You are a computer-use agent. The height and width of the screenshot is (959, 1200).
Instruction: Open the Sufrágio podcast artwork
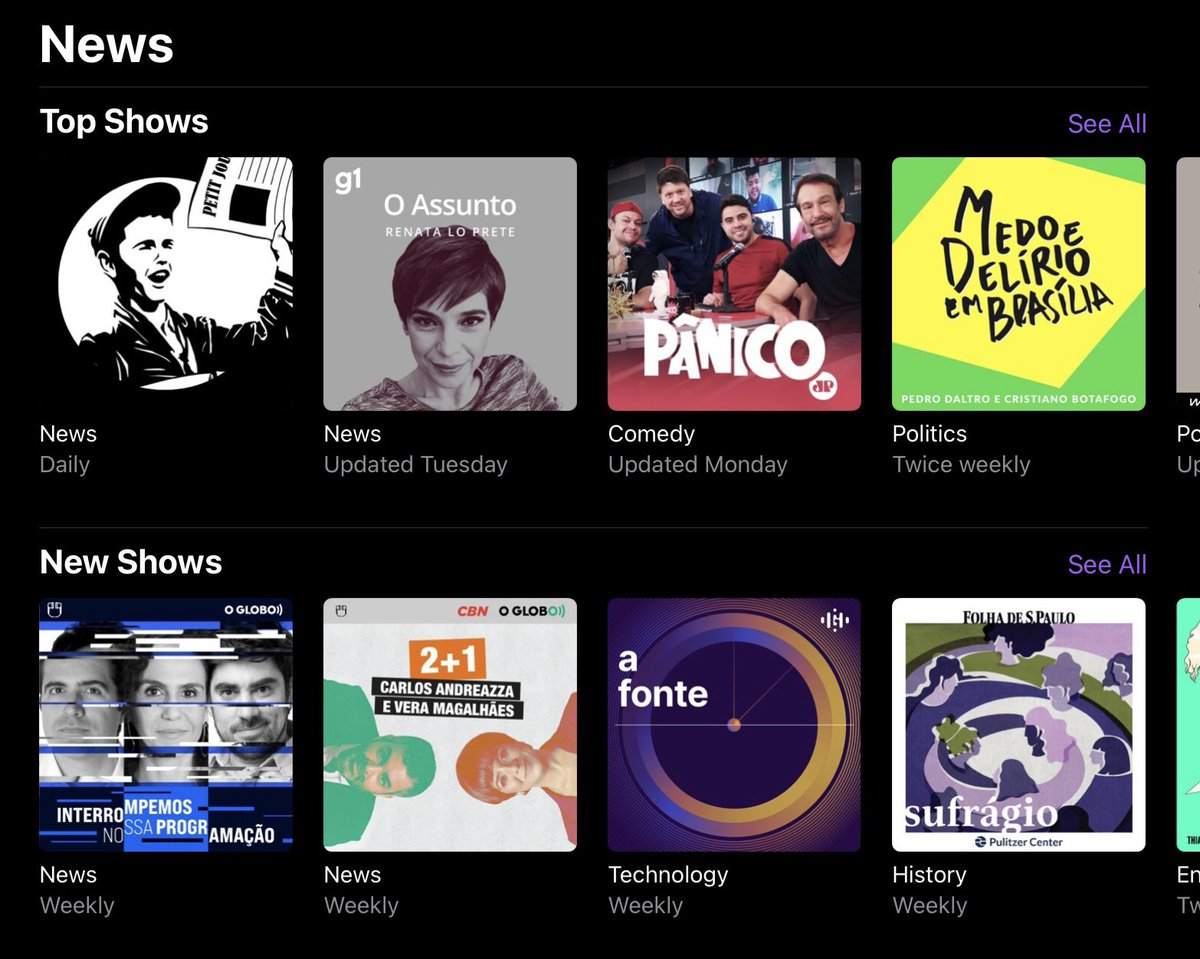pyautogui.click(x=1018, y=725)
